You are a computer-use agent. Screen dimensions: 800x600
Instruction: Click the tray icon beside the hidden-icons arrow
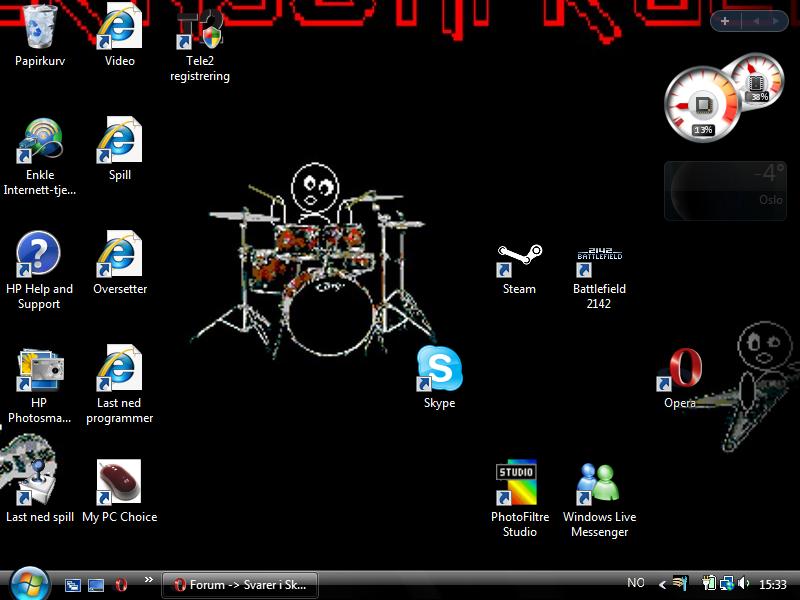[x=681, y=583]
